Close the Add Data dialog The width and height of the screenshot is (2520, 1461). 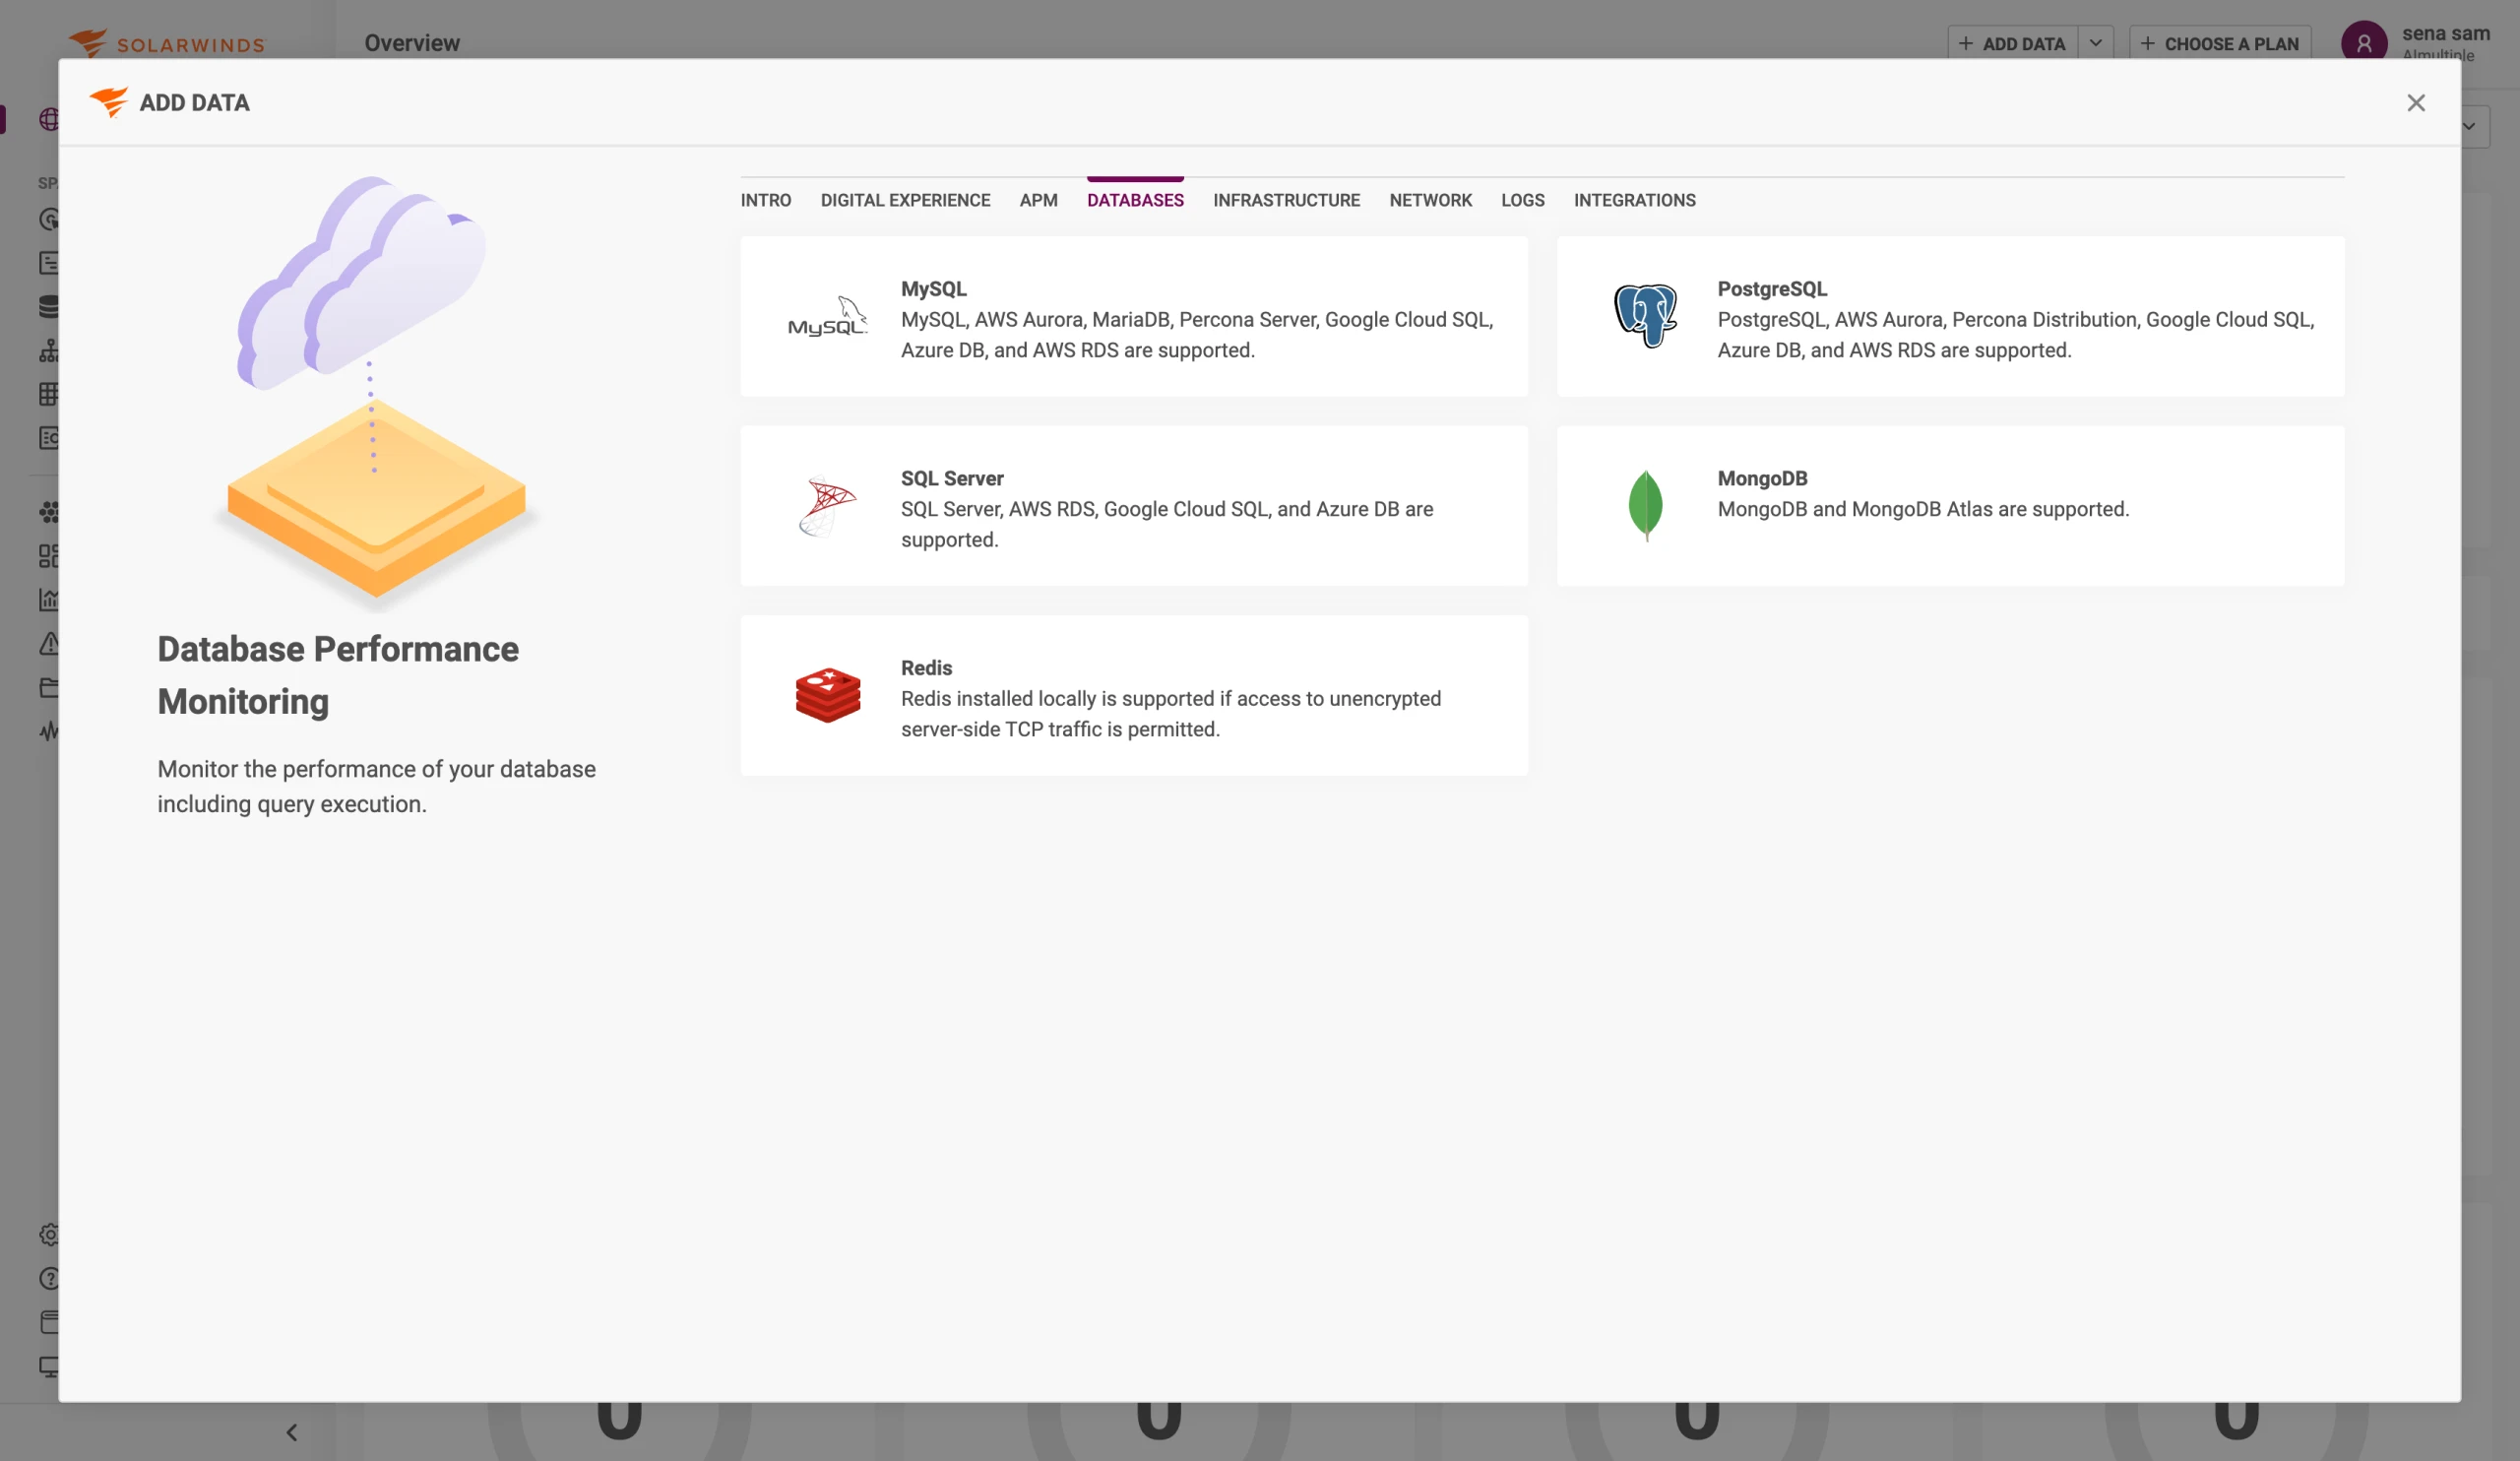pos(2415,103)
